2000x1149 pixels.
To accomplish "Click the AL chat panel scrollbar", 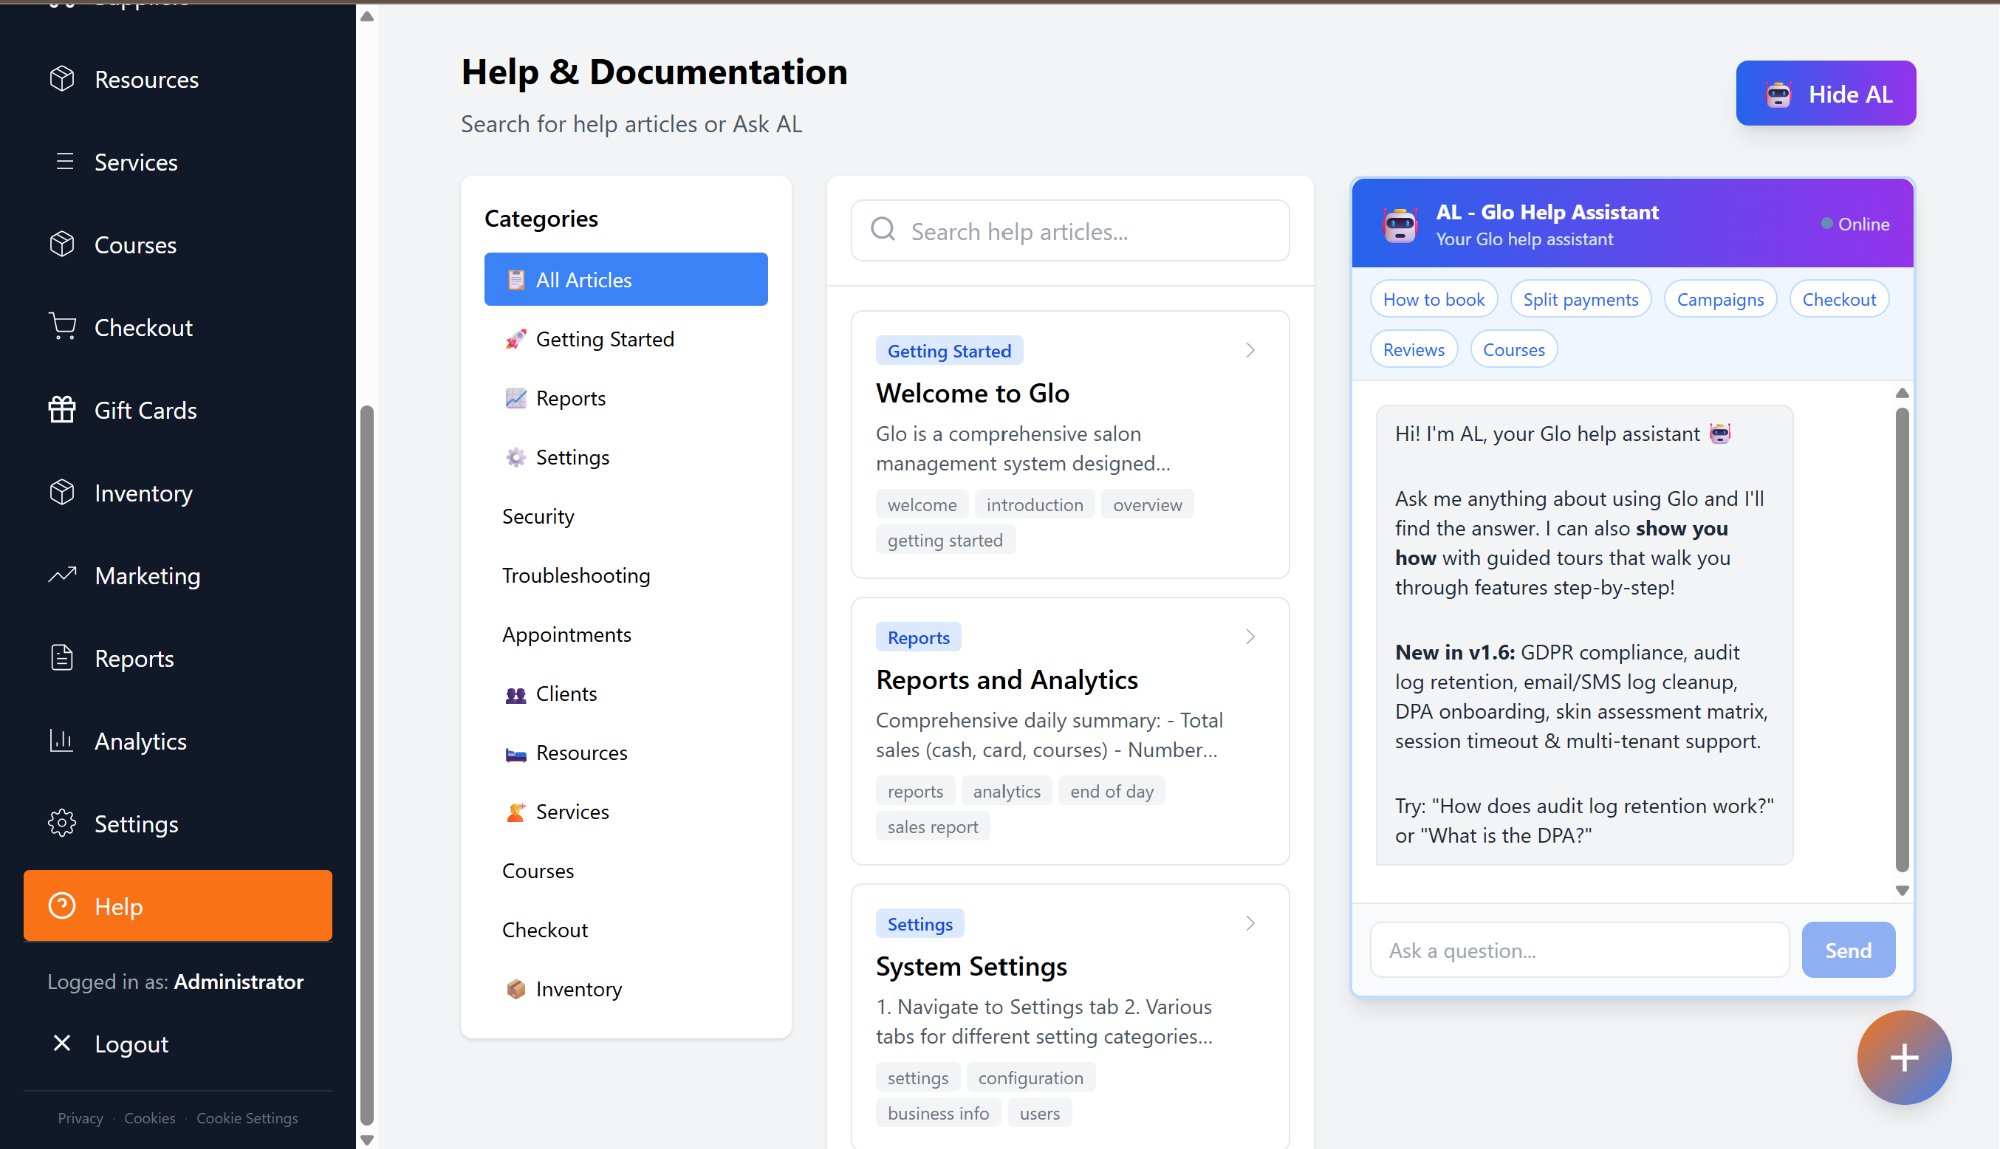I will (x=1902, y=640).
